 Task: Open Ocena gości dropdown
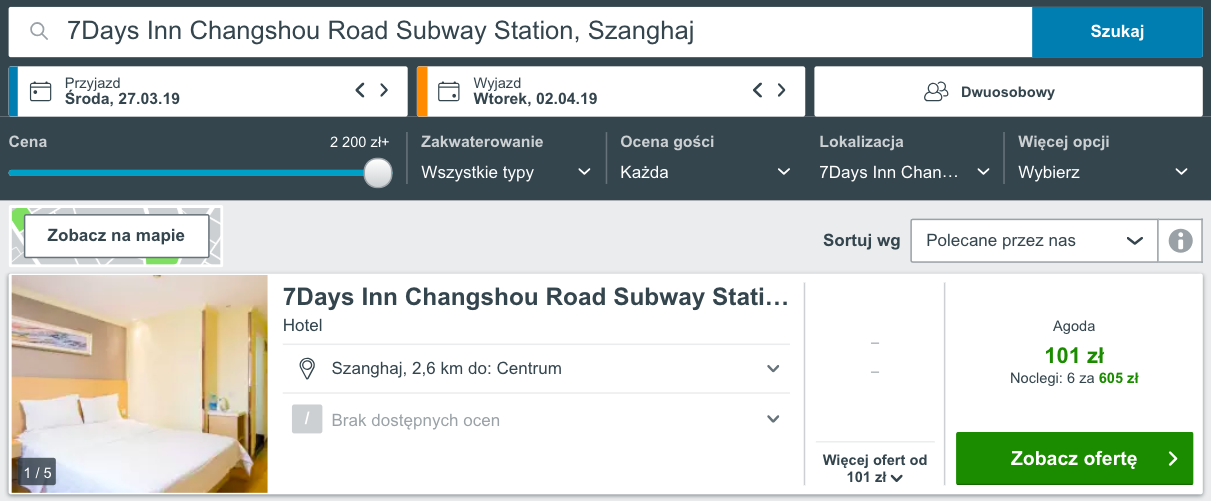coord(705,172)
